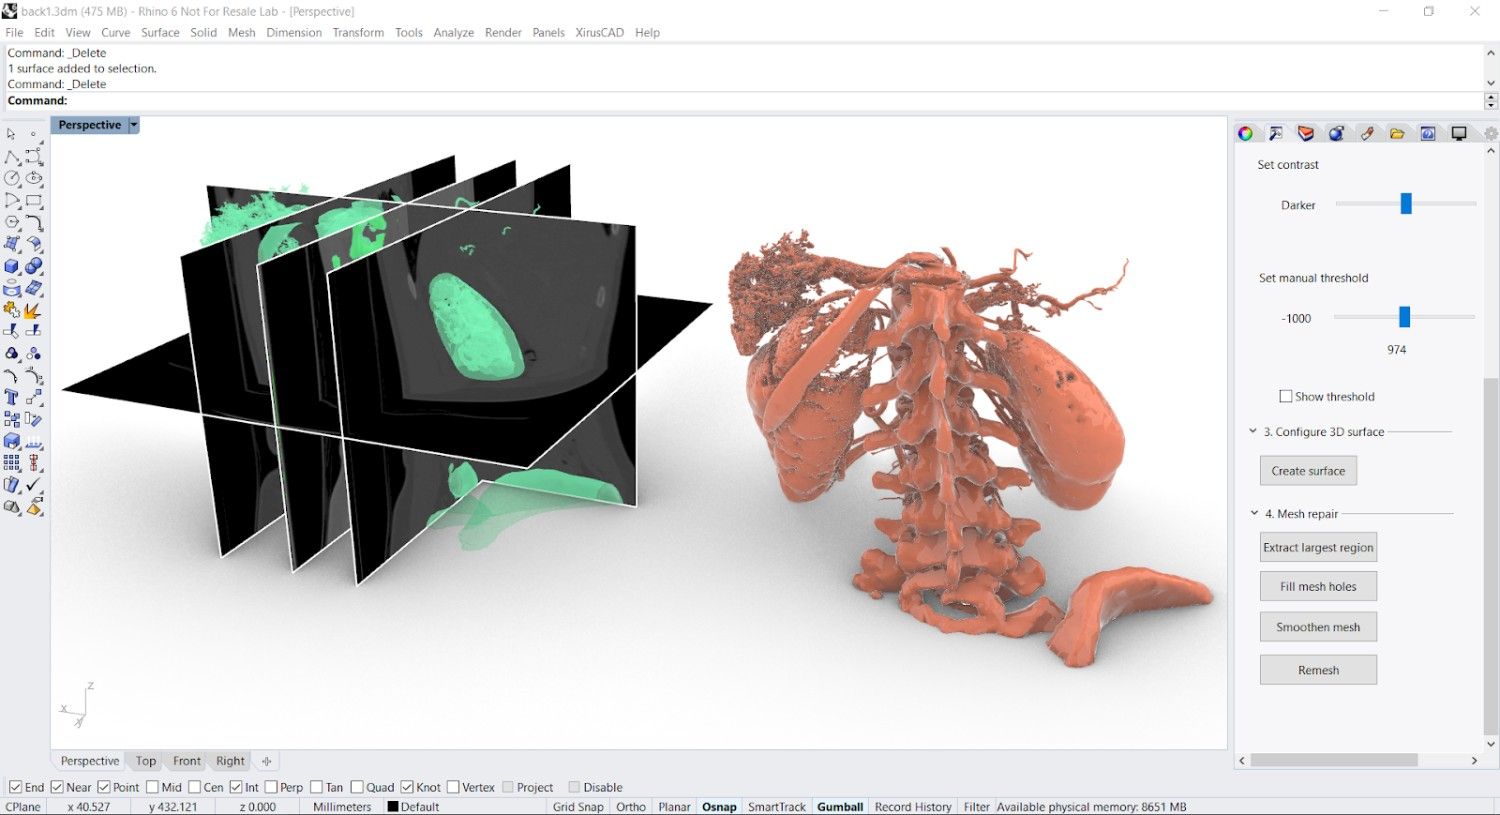Select the arrow selection tool
The image size is (1500, 815).
(12, 134)
